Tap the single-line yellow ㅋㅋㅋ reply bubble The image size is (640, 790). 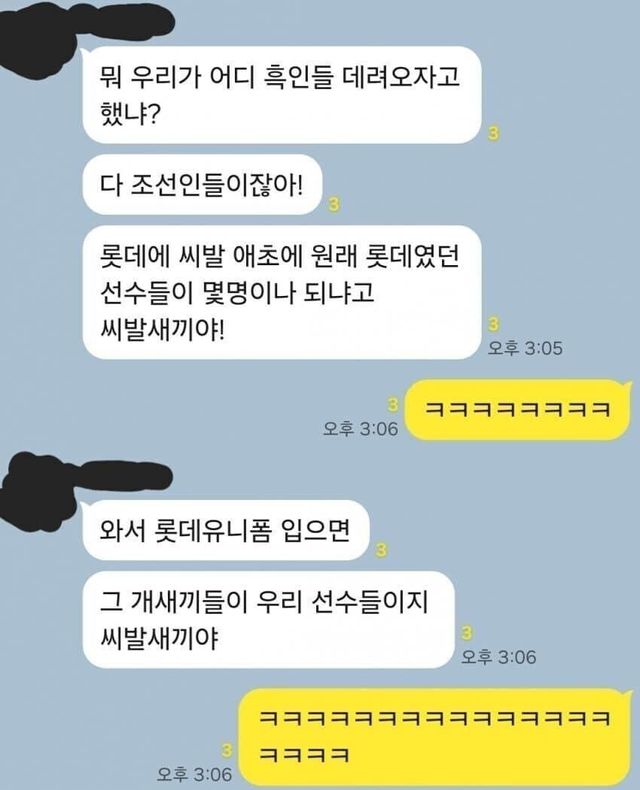519,410
